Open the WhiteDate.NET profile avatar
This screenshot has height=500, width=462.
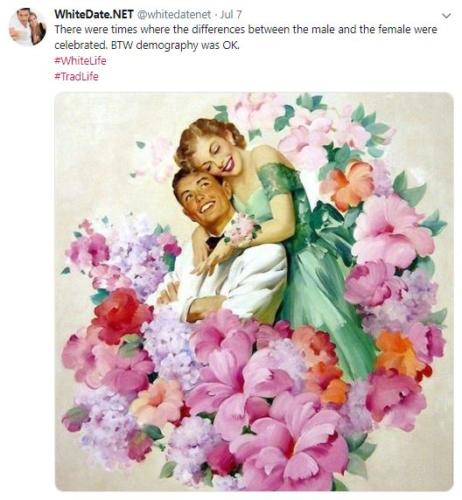[27, 27]
